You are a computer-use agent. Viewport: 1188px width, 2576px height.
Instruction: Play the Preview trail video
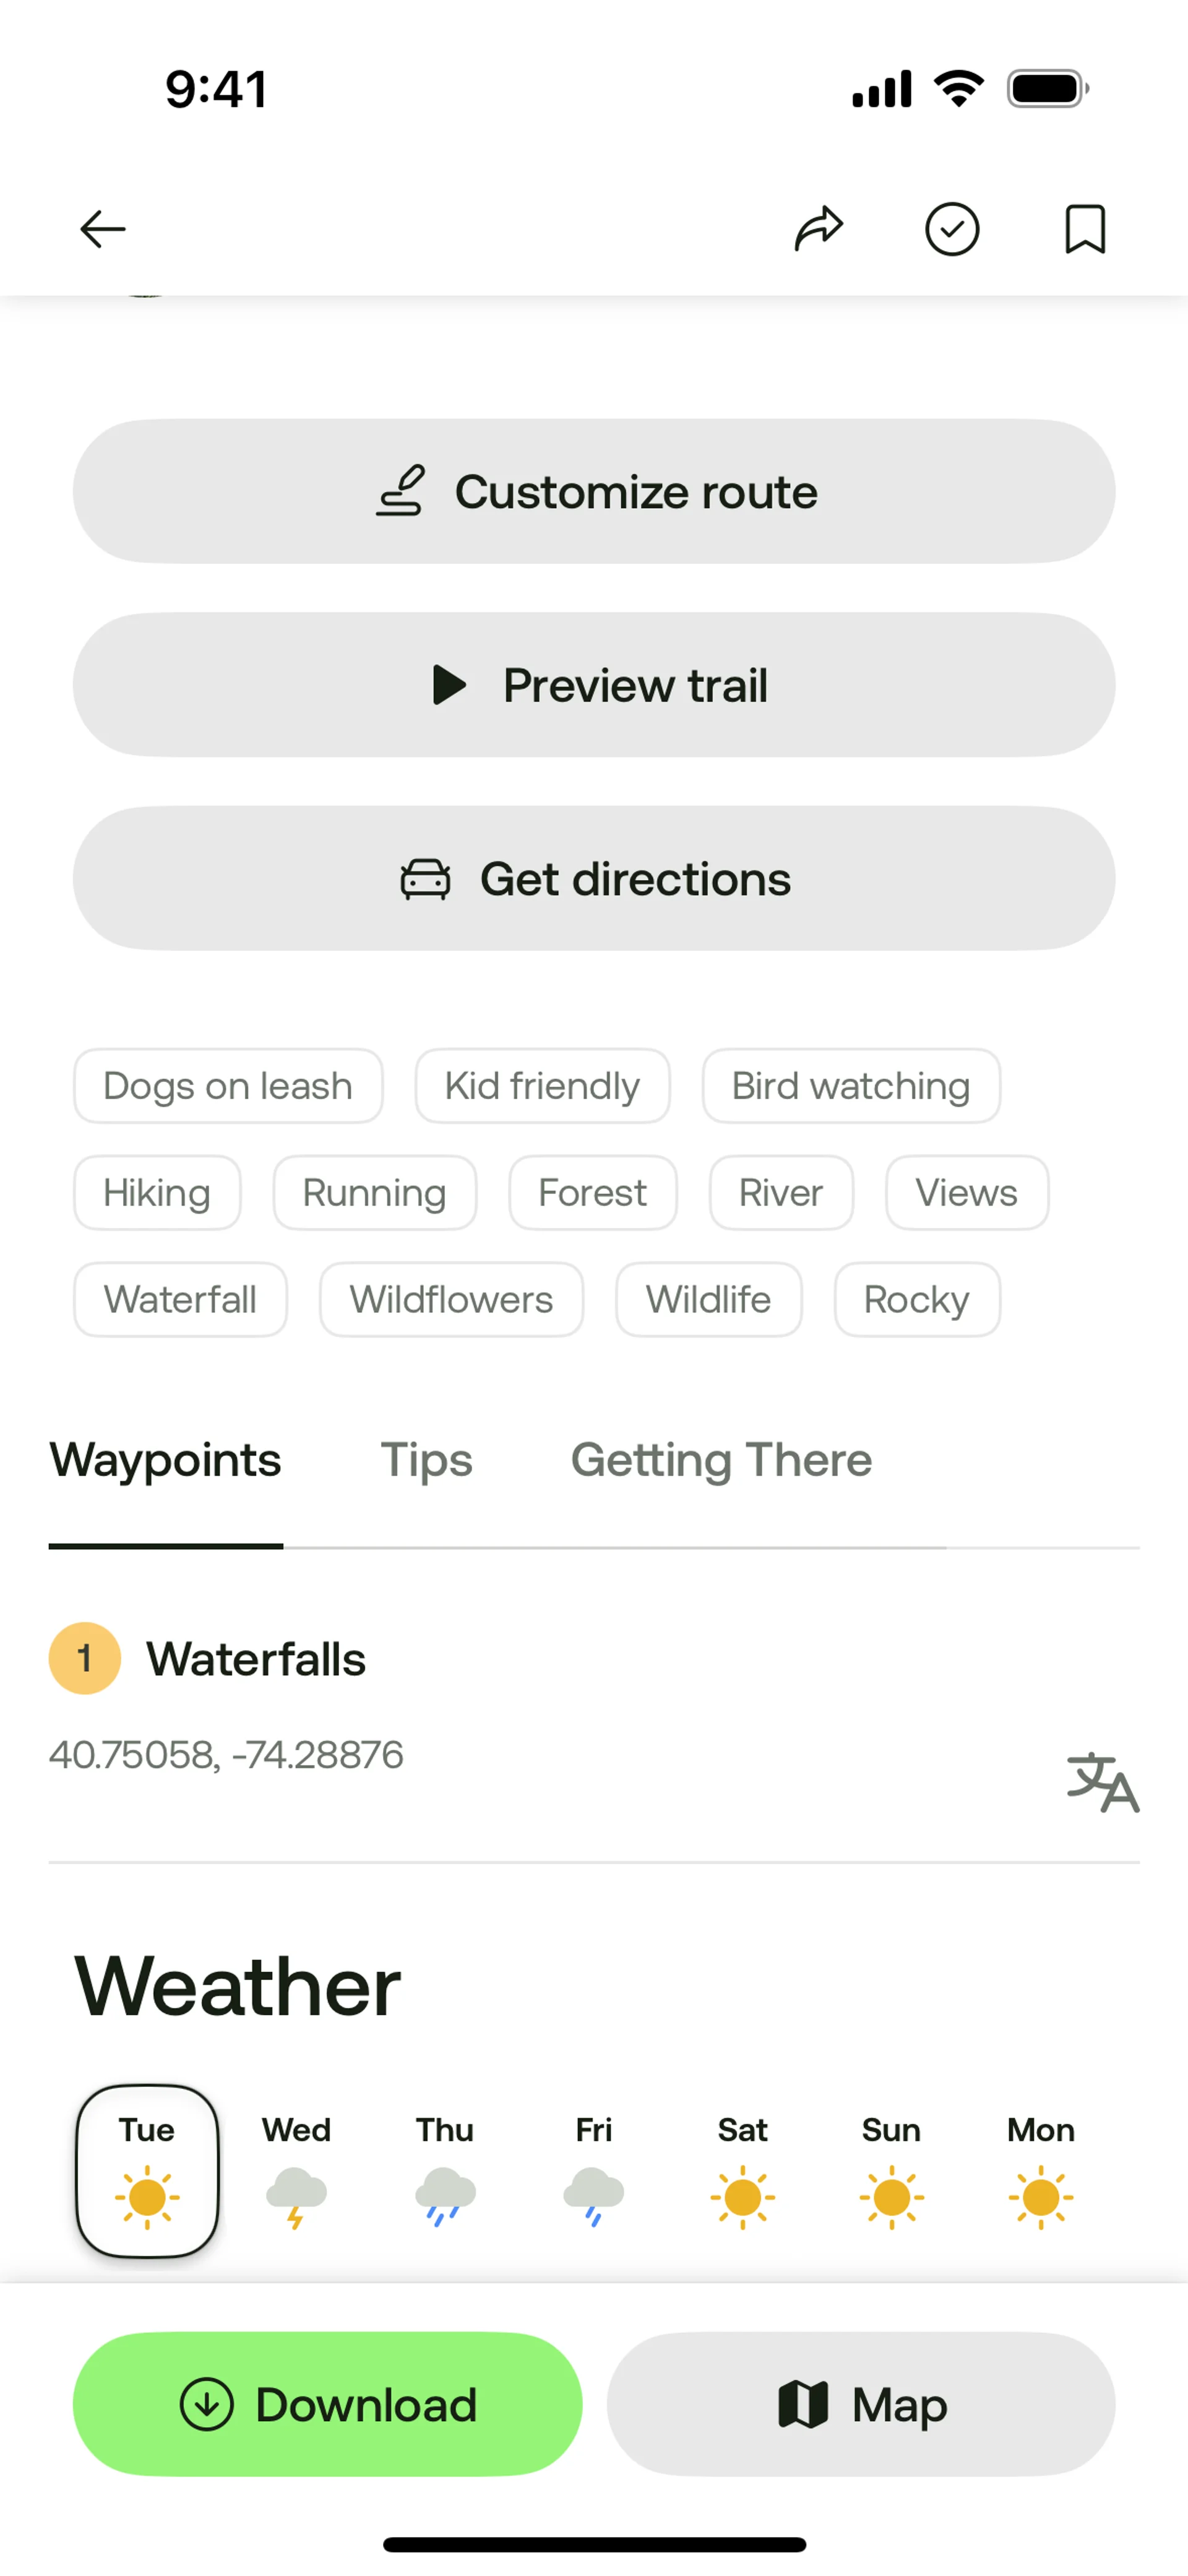594,685
